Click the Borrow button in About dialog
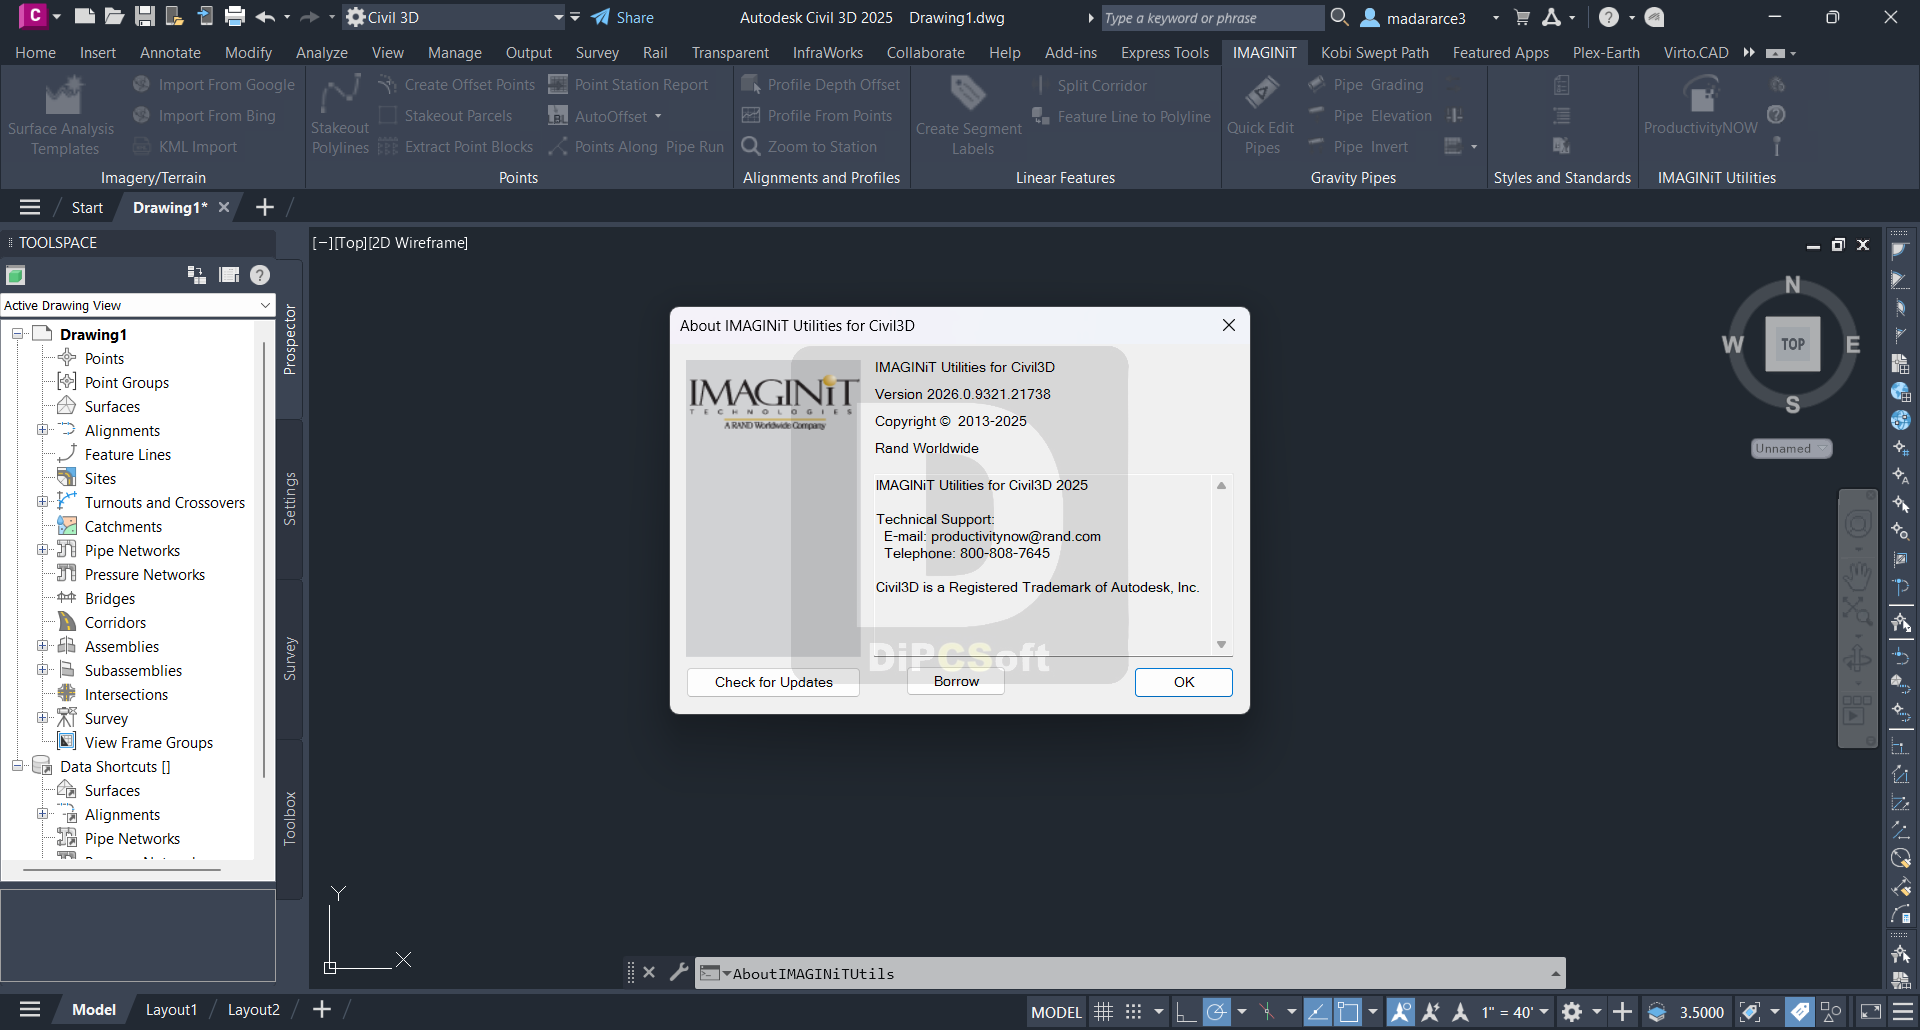Screen dimensions: 1920x1030 956,681
